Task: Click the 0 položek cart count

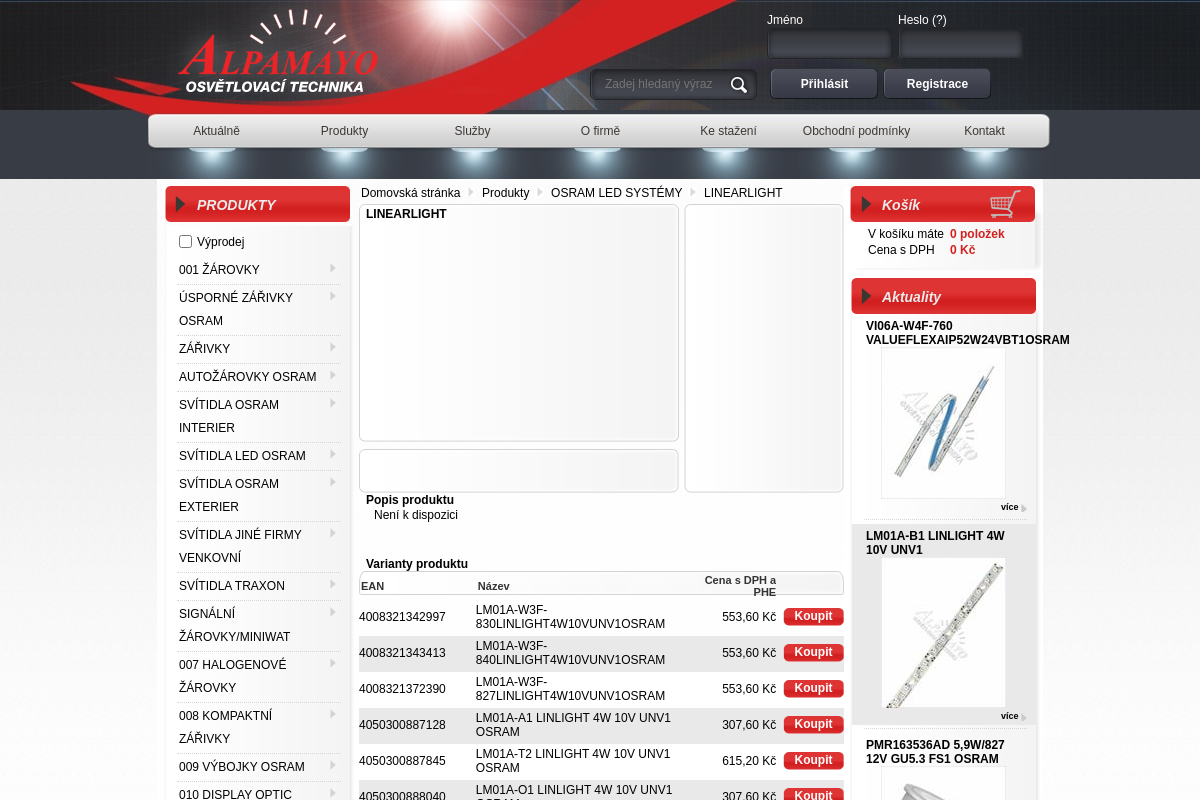Action: pyautogui.click(x=977, y=234)
